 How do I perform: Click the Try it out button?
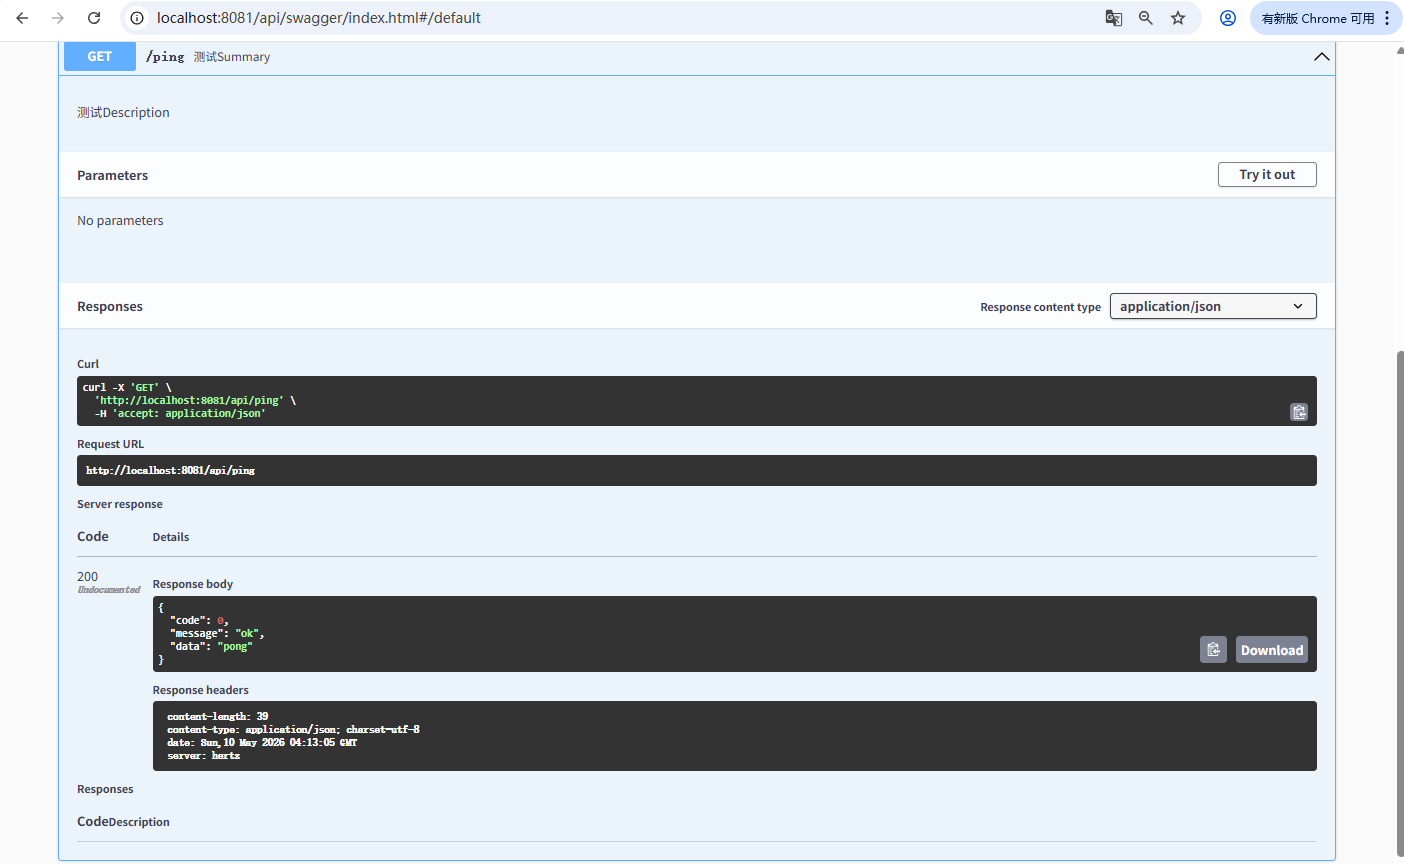(x=1267, y=174)
